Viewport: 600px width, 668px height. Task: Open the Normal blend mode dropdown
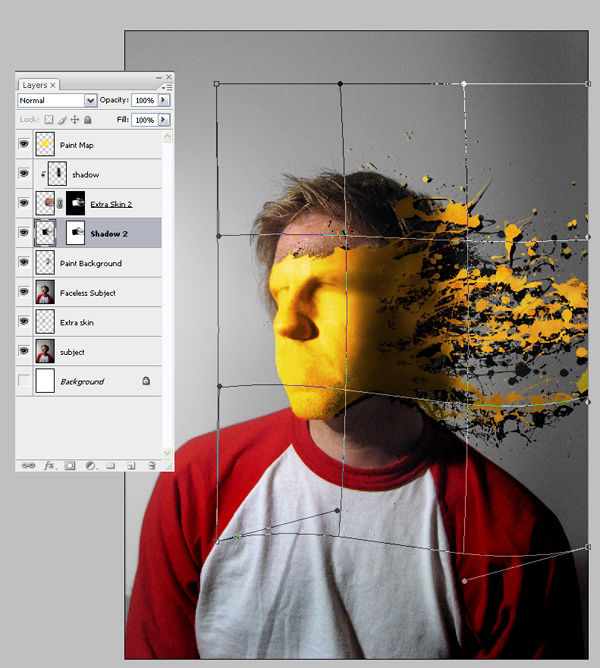pyautogui.click(x=57, y=101)
